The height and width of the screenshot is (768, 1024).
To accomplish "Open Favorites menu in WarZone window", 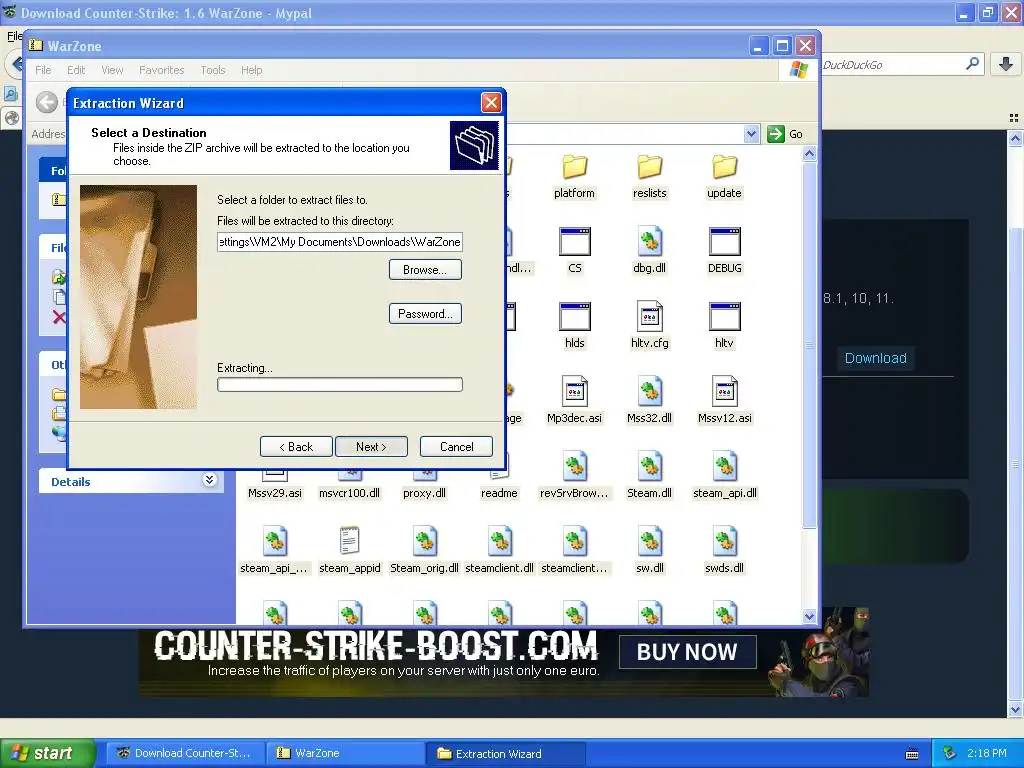I will tap(161, 70).
